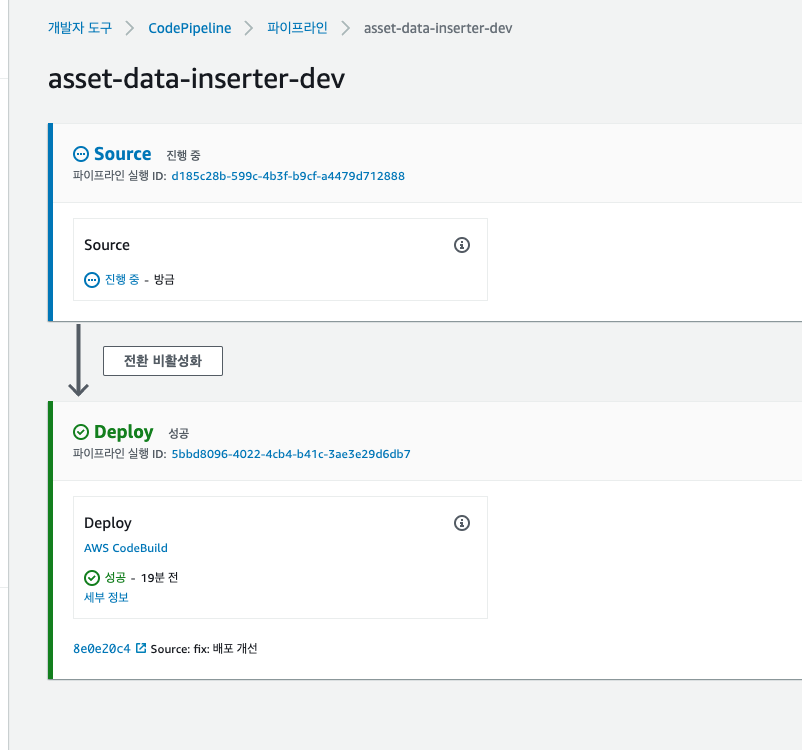Open commit 8e0e20c4 link

[x=101, y=649]
